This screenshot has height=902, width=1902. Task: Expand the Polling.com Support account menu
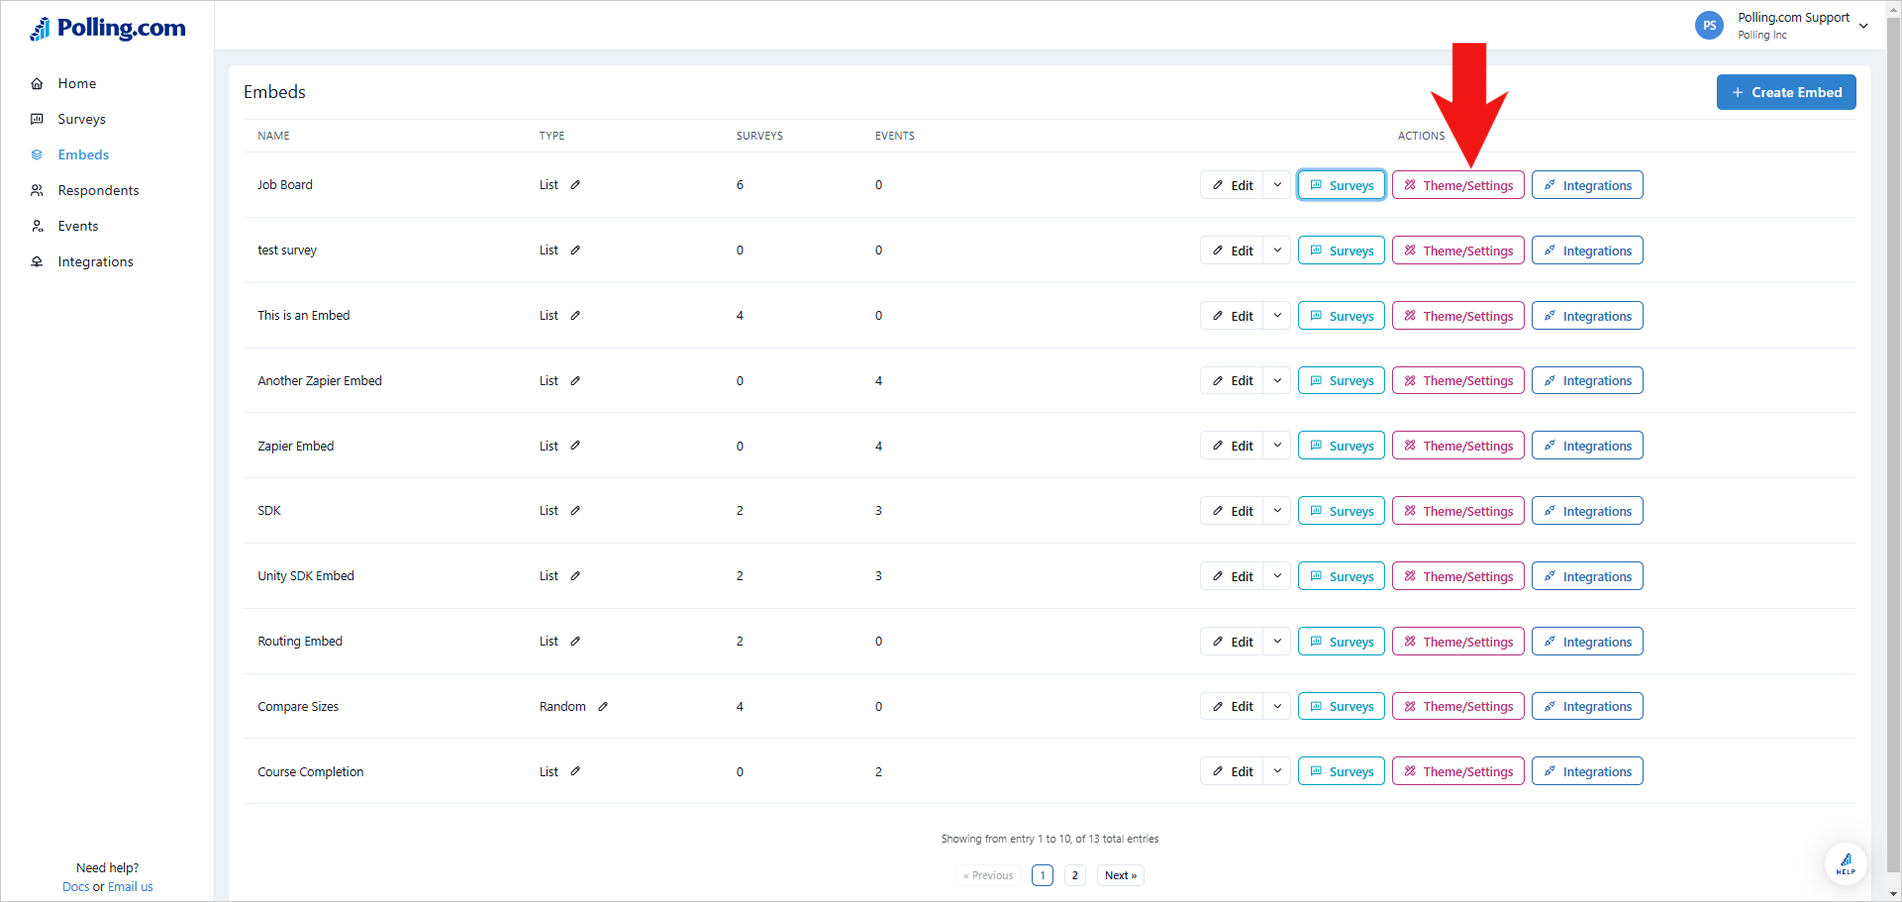click(1863, 26)
